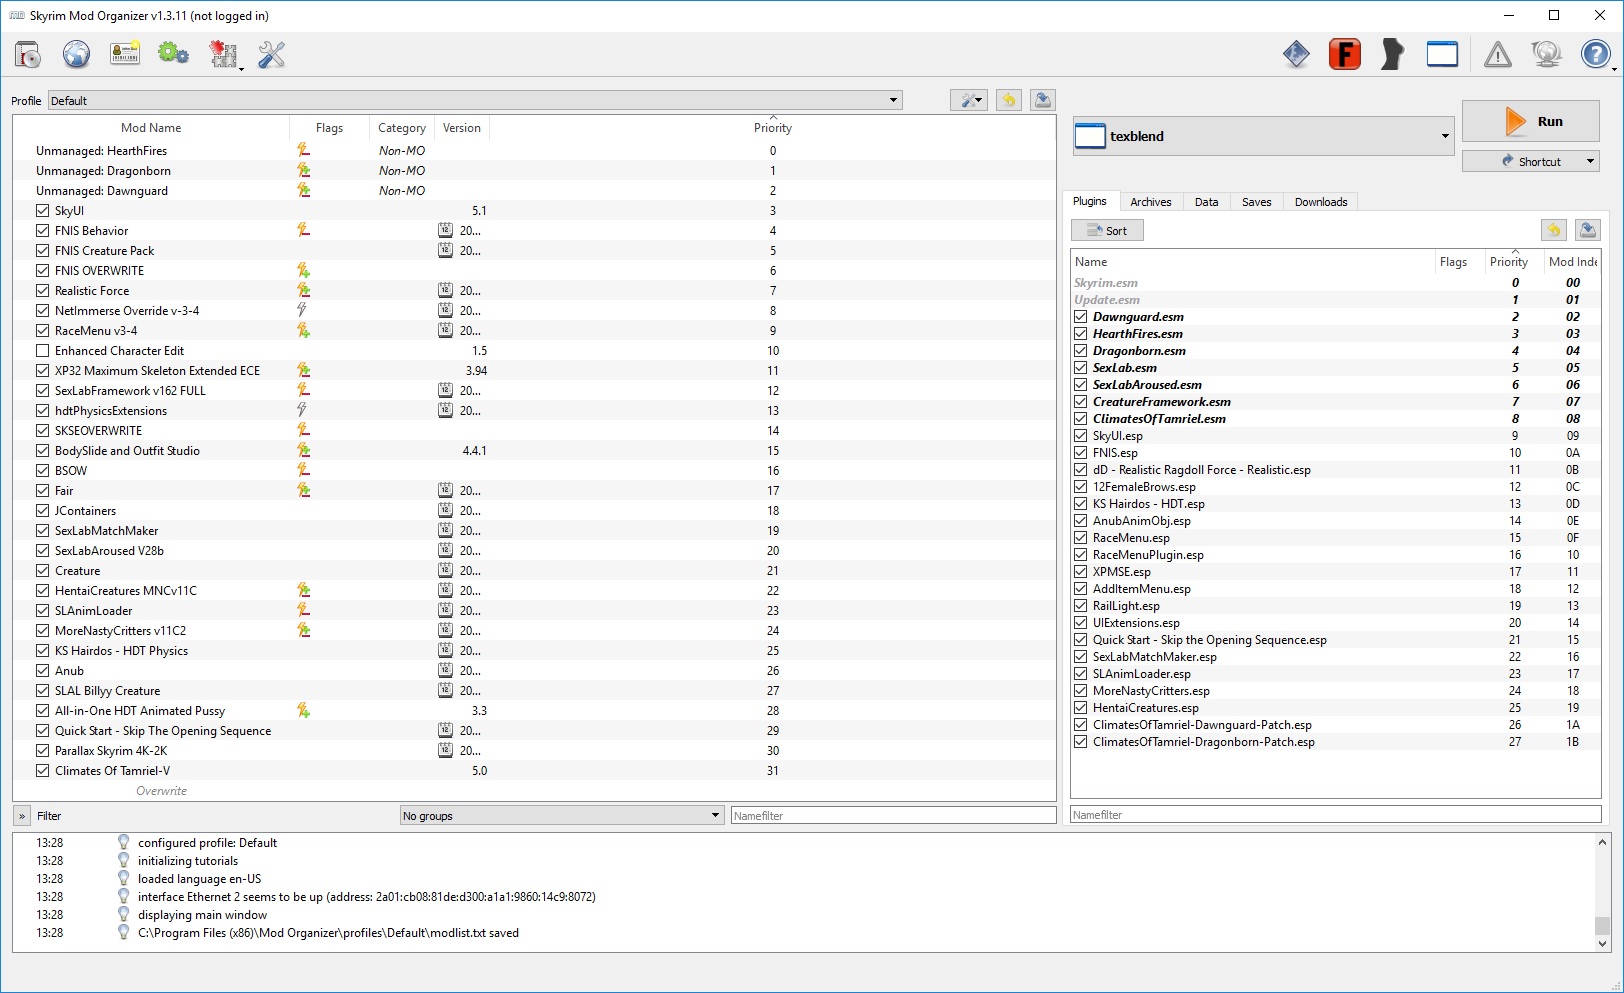Switch to the Downloads tab
The width and height of the screenshot is (1624, 993).
1321,202
